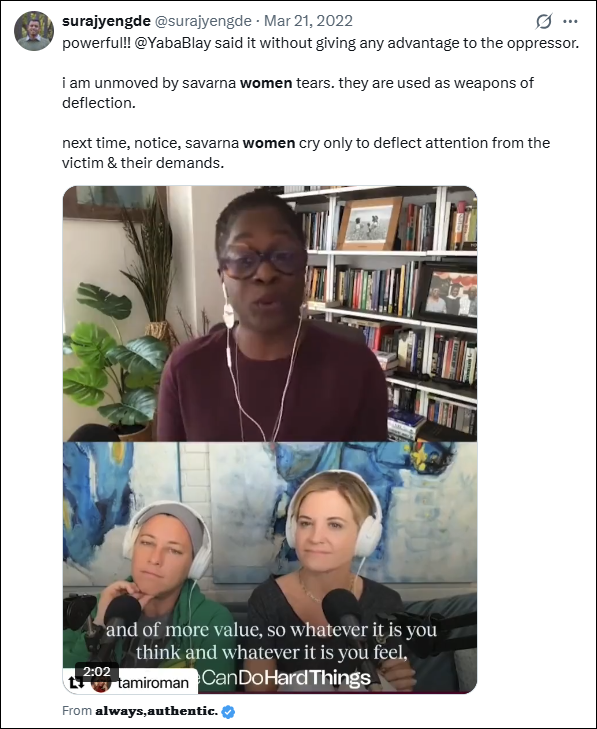
Task: Play the video in the upper frame
Action: click(270, 314)
